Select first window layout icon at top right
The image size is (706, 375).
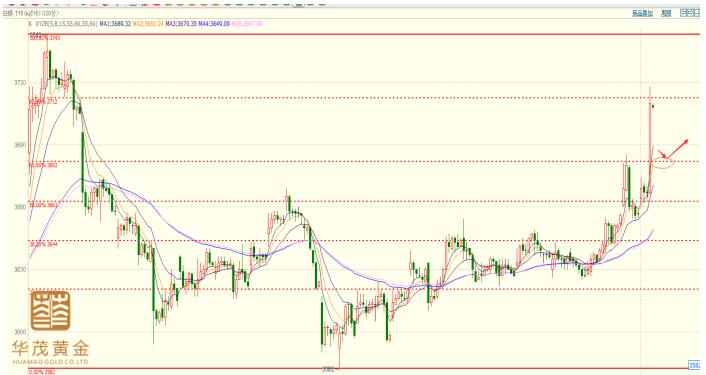683,13
